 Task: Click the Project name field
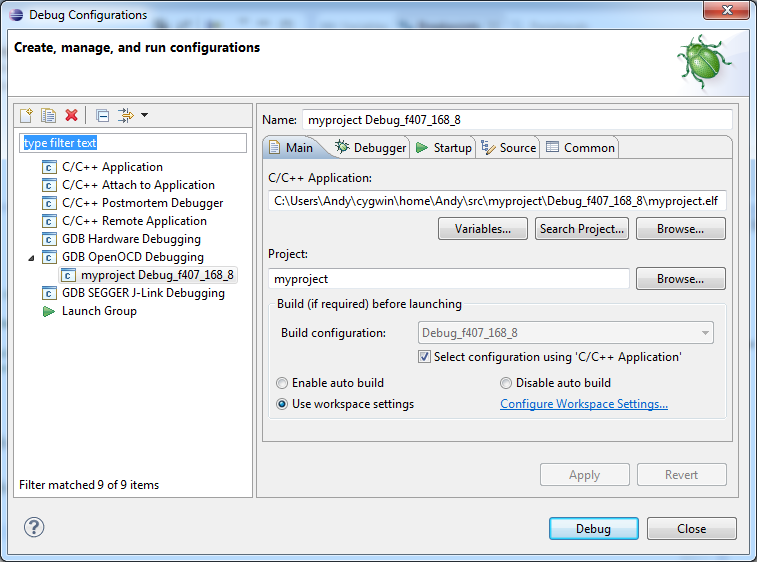[449, 279]
